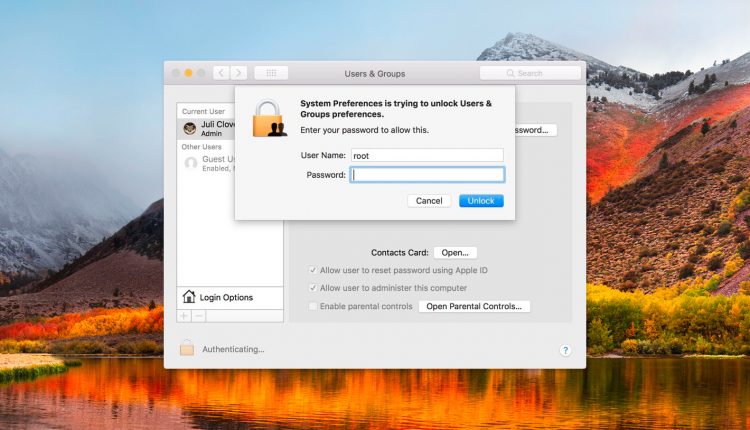The width and height of the screenshot is (750, 430).
Task: Go back using the left arrow button
Action: click(221, 73)
